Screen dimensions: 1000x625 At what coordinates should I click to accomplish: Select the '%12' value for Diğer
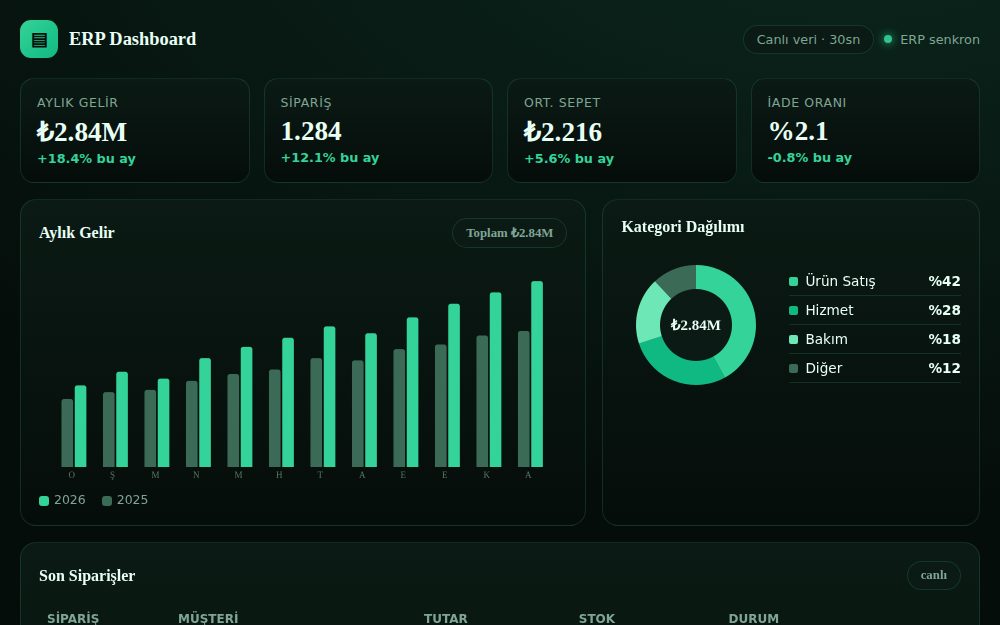pos(944,369)
